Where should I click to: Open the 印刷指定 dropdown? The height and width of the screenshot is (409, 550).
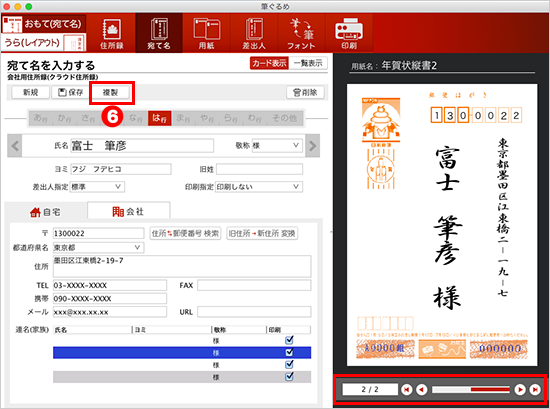(x=259, y=187)
